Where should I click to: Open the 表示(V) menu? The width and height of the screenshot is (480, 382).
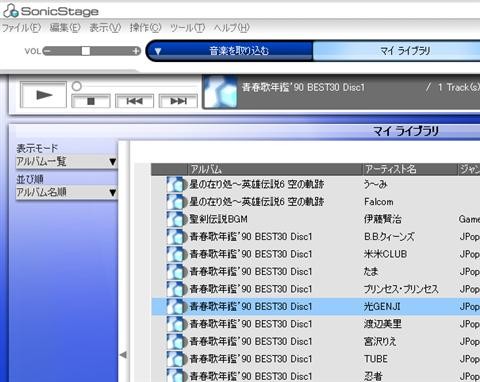coord(105,28)
